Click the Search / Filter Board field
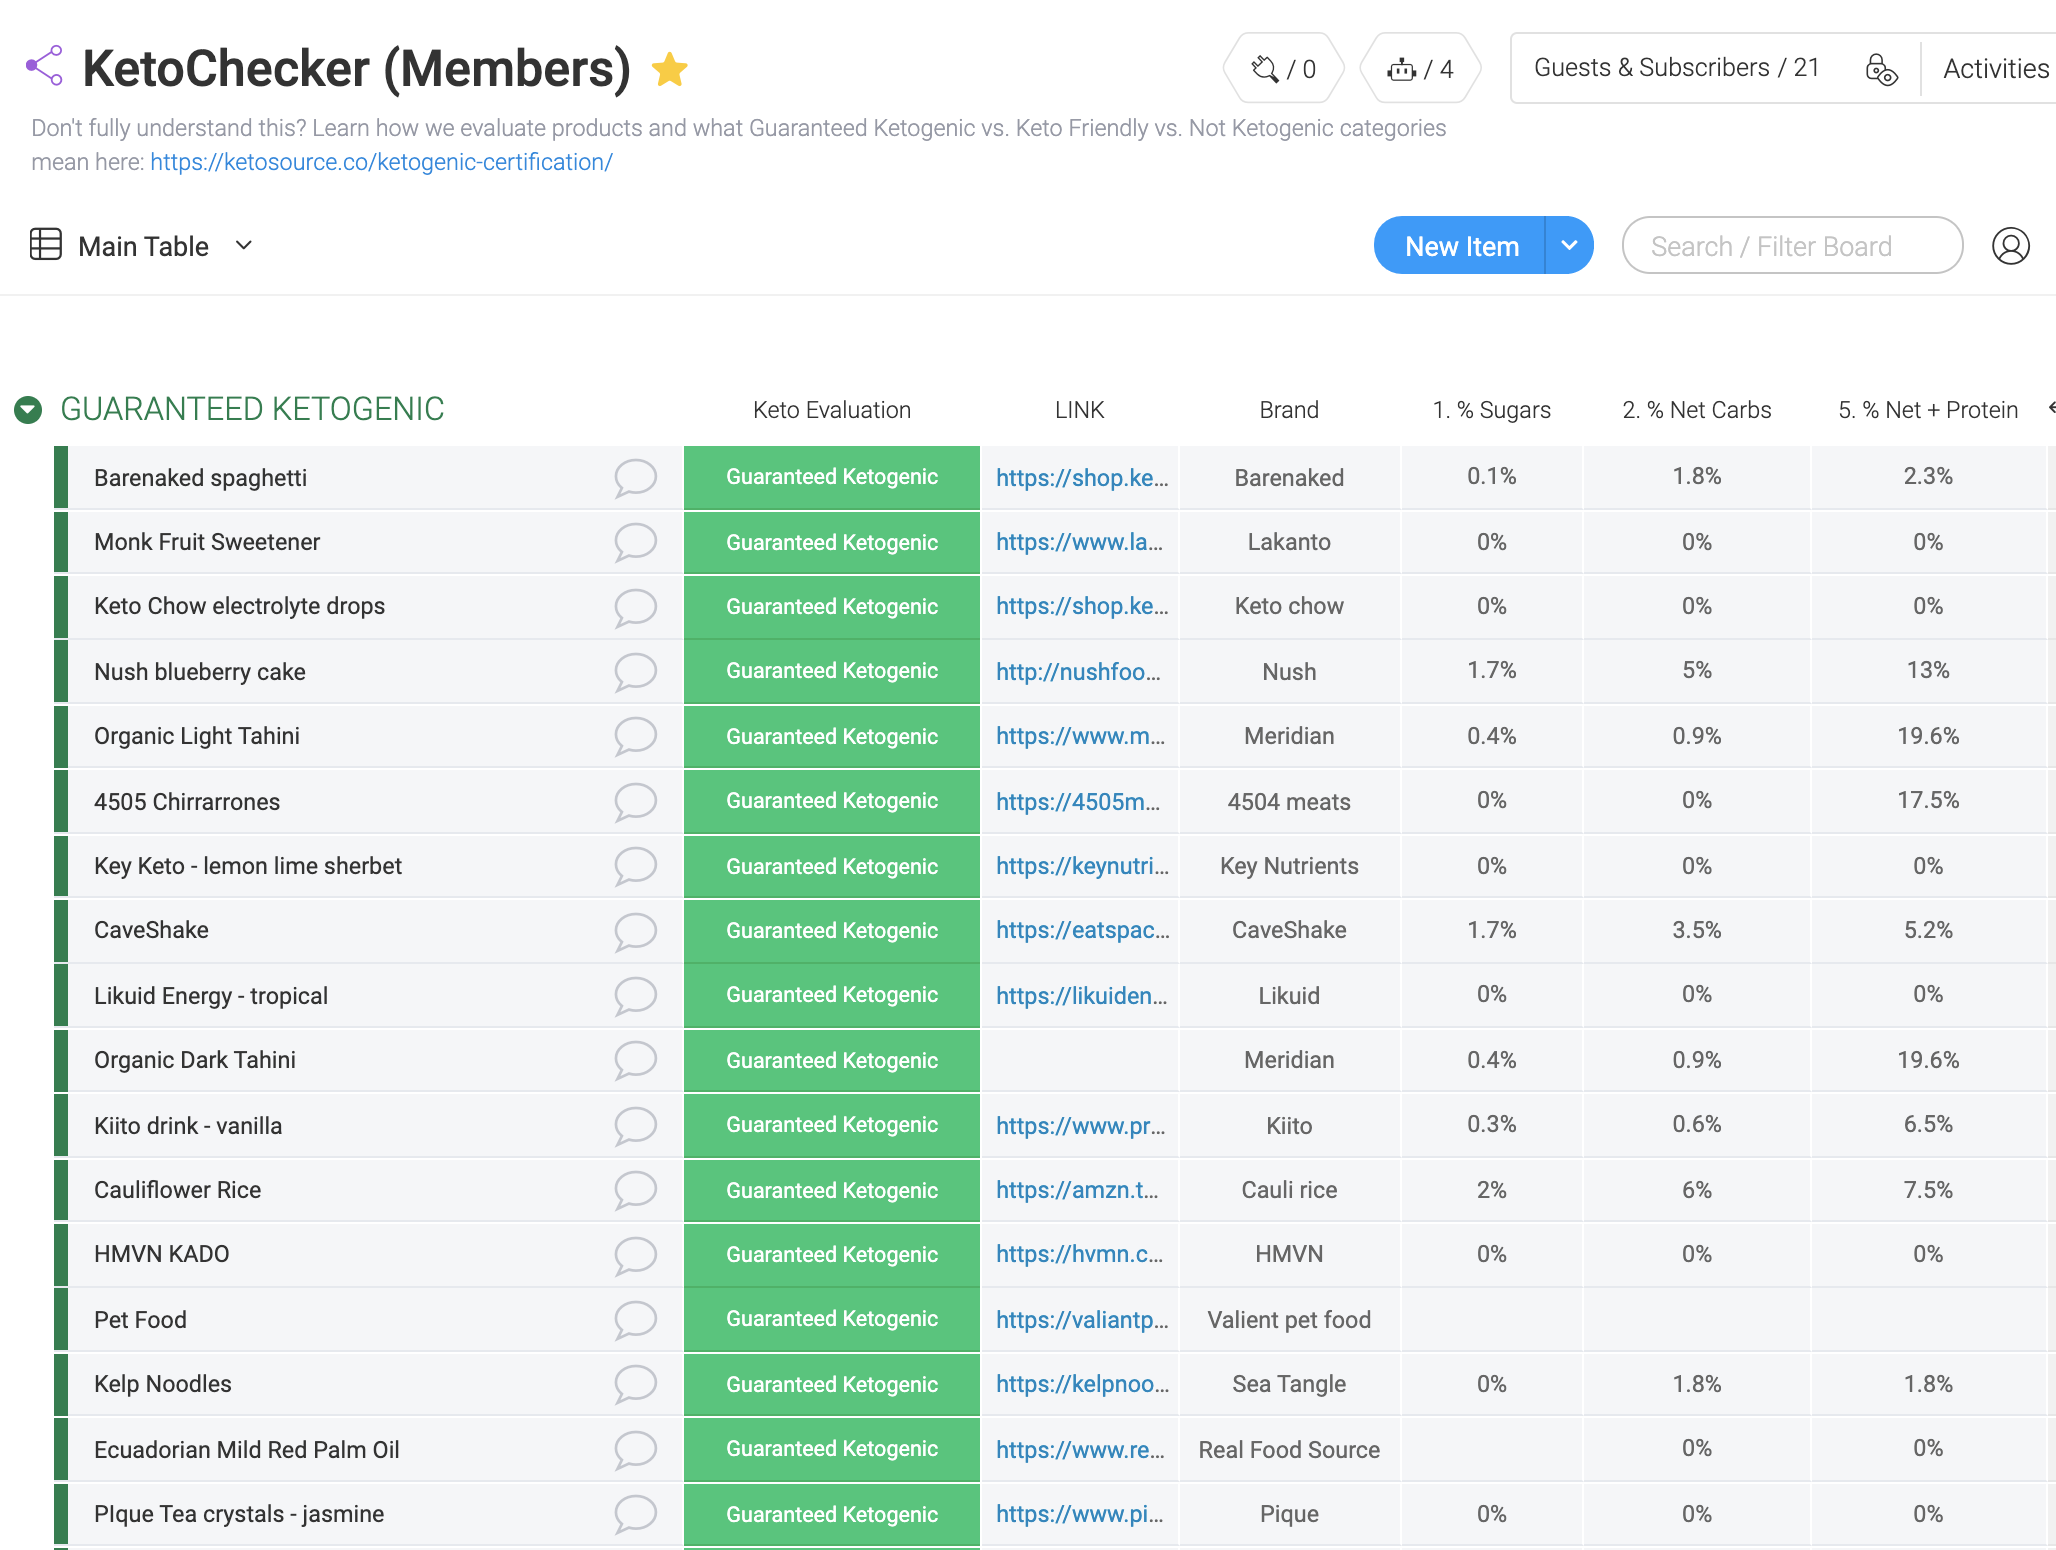Screen dimensions: 2056x1550 [x=1791, y=246]
